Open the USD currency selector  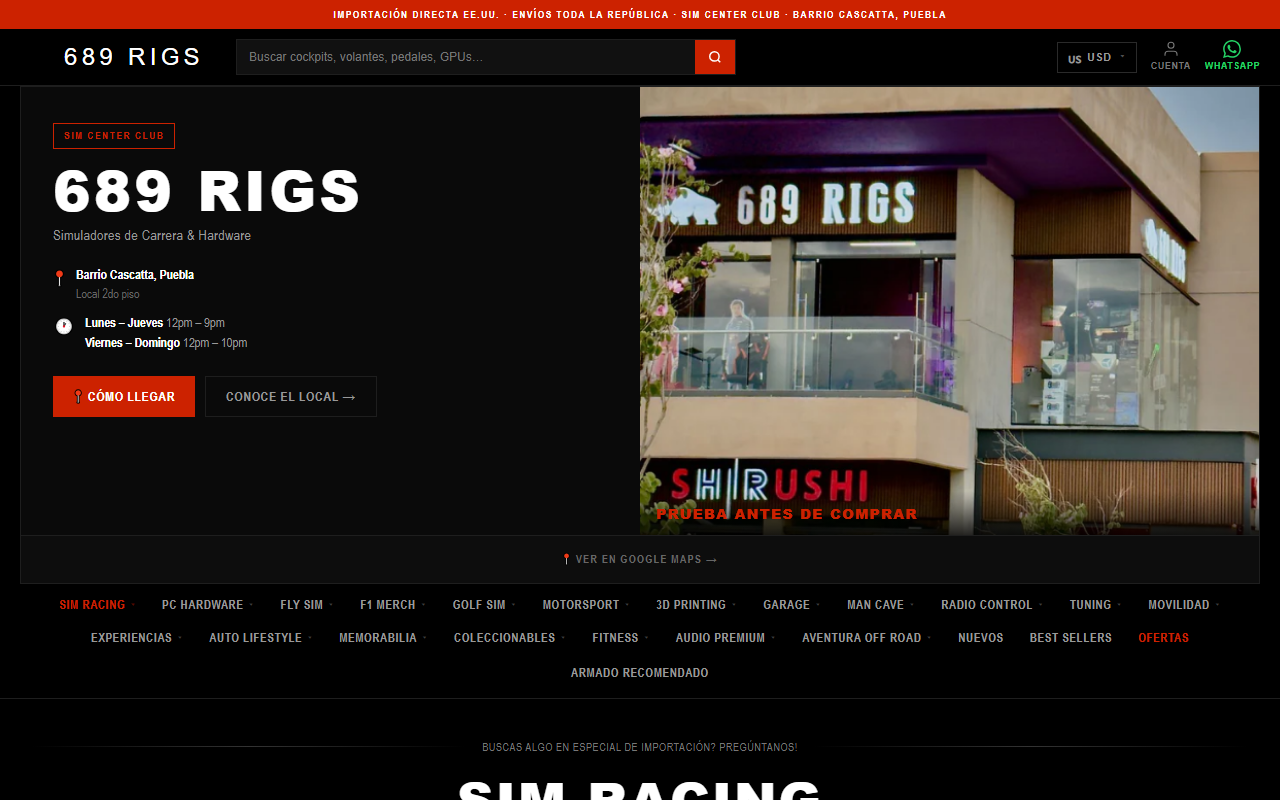pos(1097,57)
